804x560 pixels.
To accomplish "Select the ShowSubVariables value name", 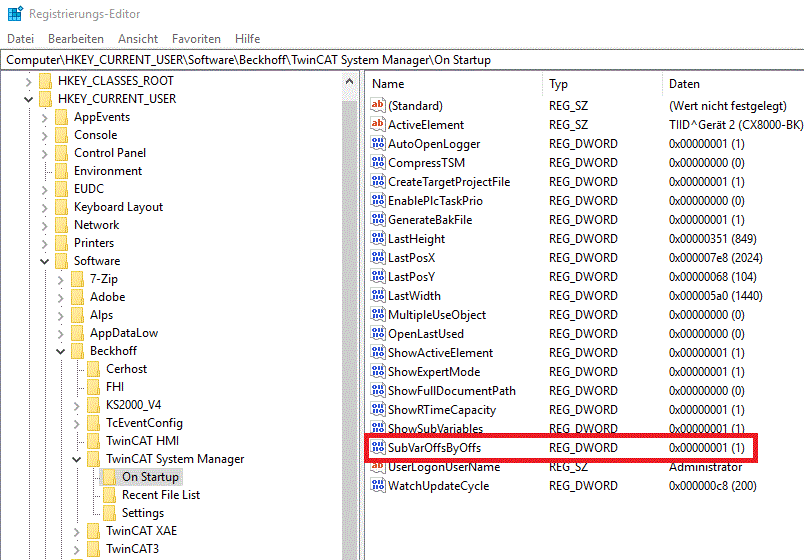I will tap(435, 428).
